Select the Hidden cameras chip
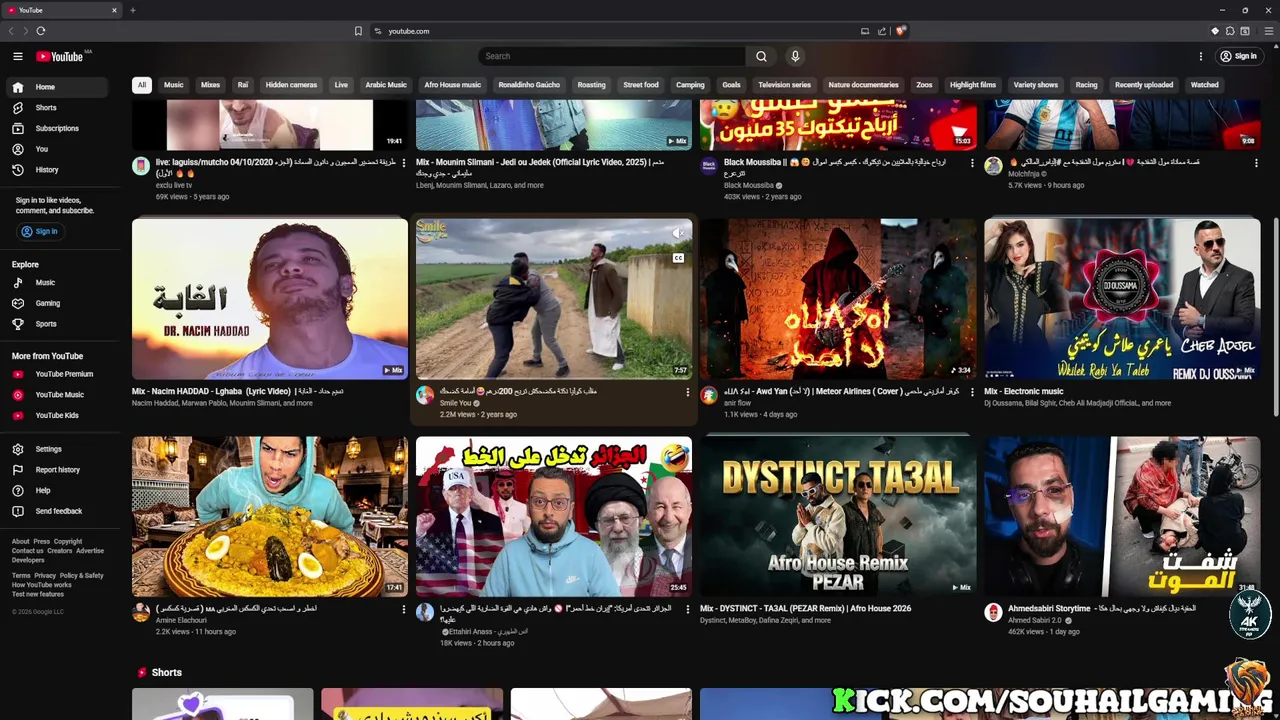The image size is (1280, 720). pyautogui.click(x=291, y=85)
